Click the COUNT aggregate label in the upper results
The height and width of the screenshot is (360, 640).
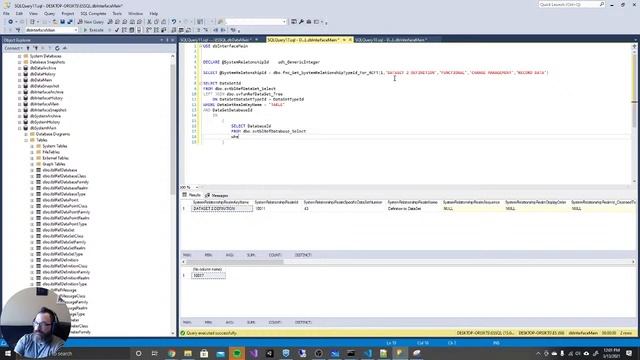pyautogui.click(x=275, y=255)
